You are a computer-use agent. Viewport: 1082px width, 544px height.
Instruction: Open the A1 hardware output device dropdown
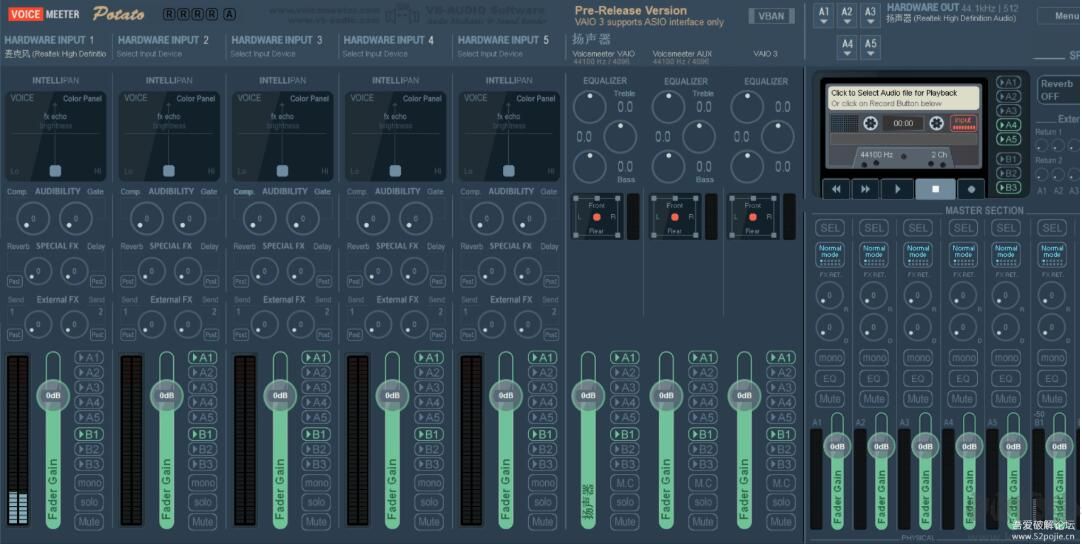[x=824, y=15]
